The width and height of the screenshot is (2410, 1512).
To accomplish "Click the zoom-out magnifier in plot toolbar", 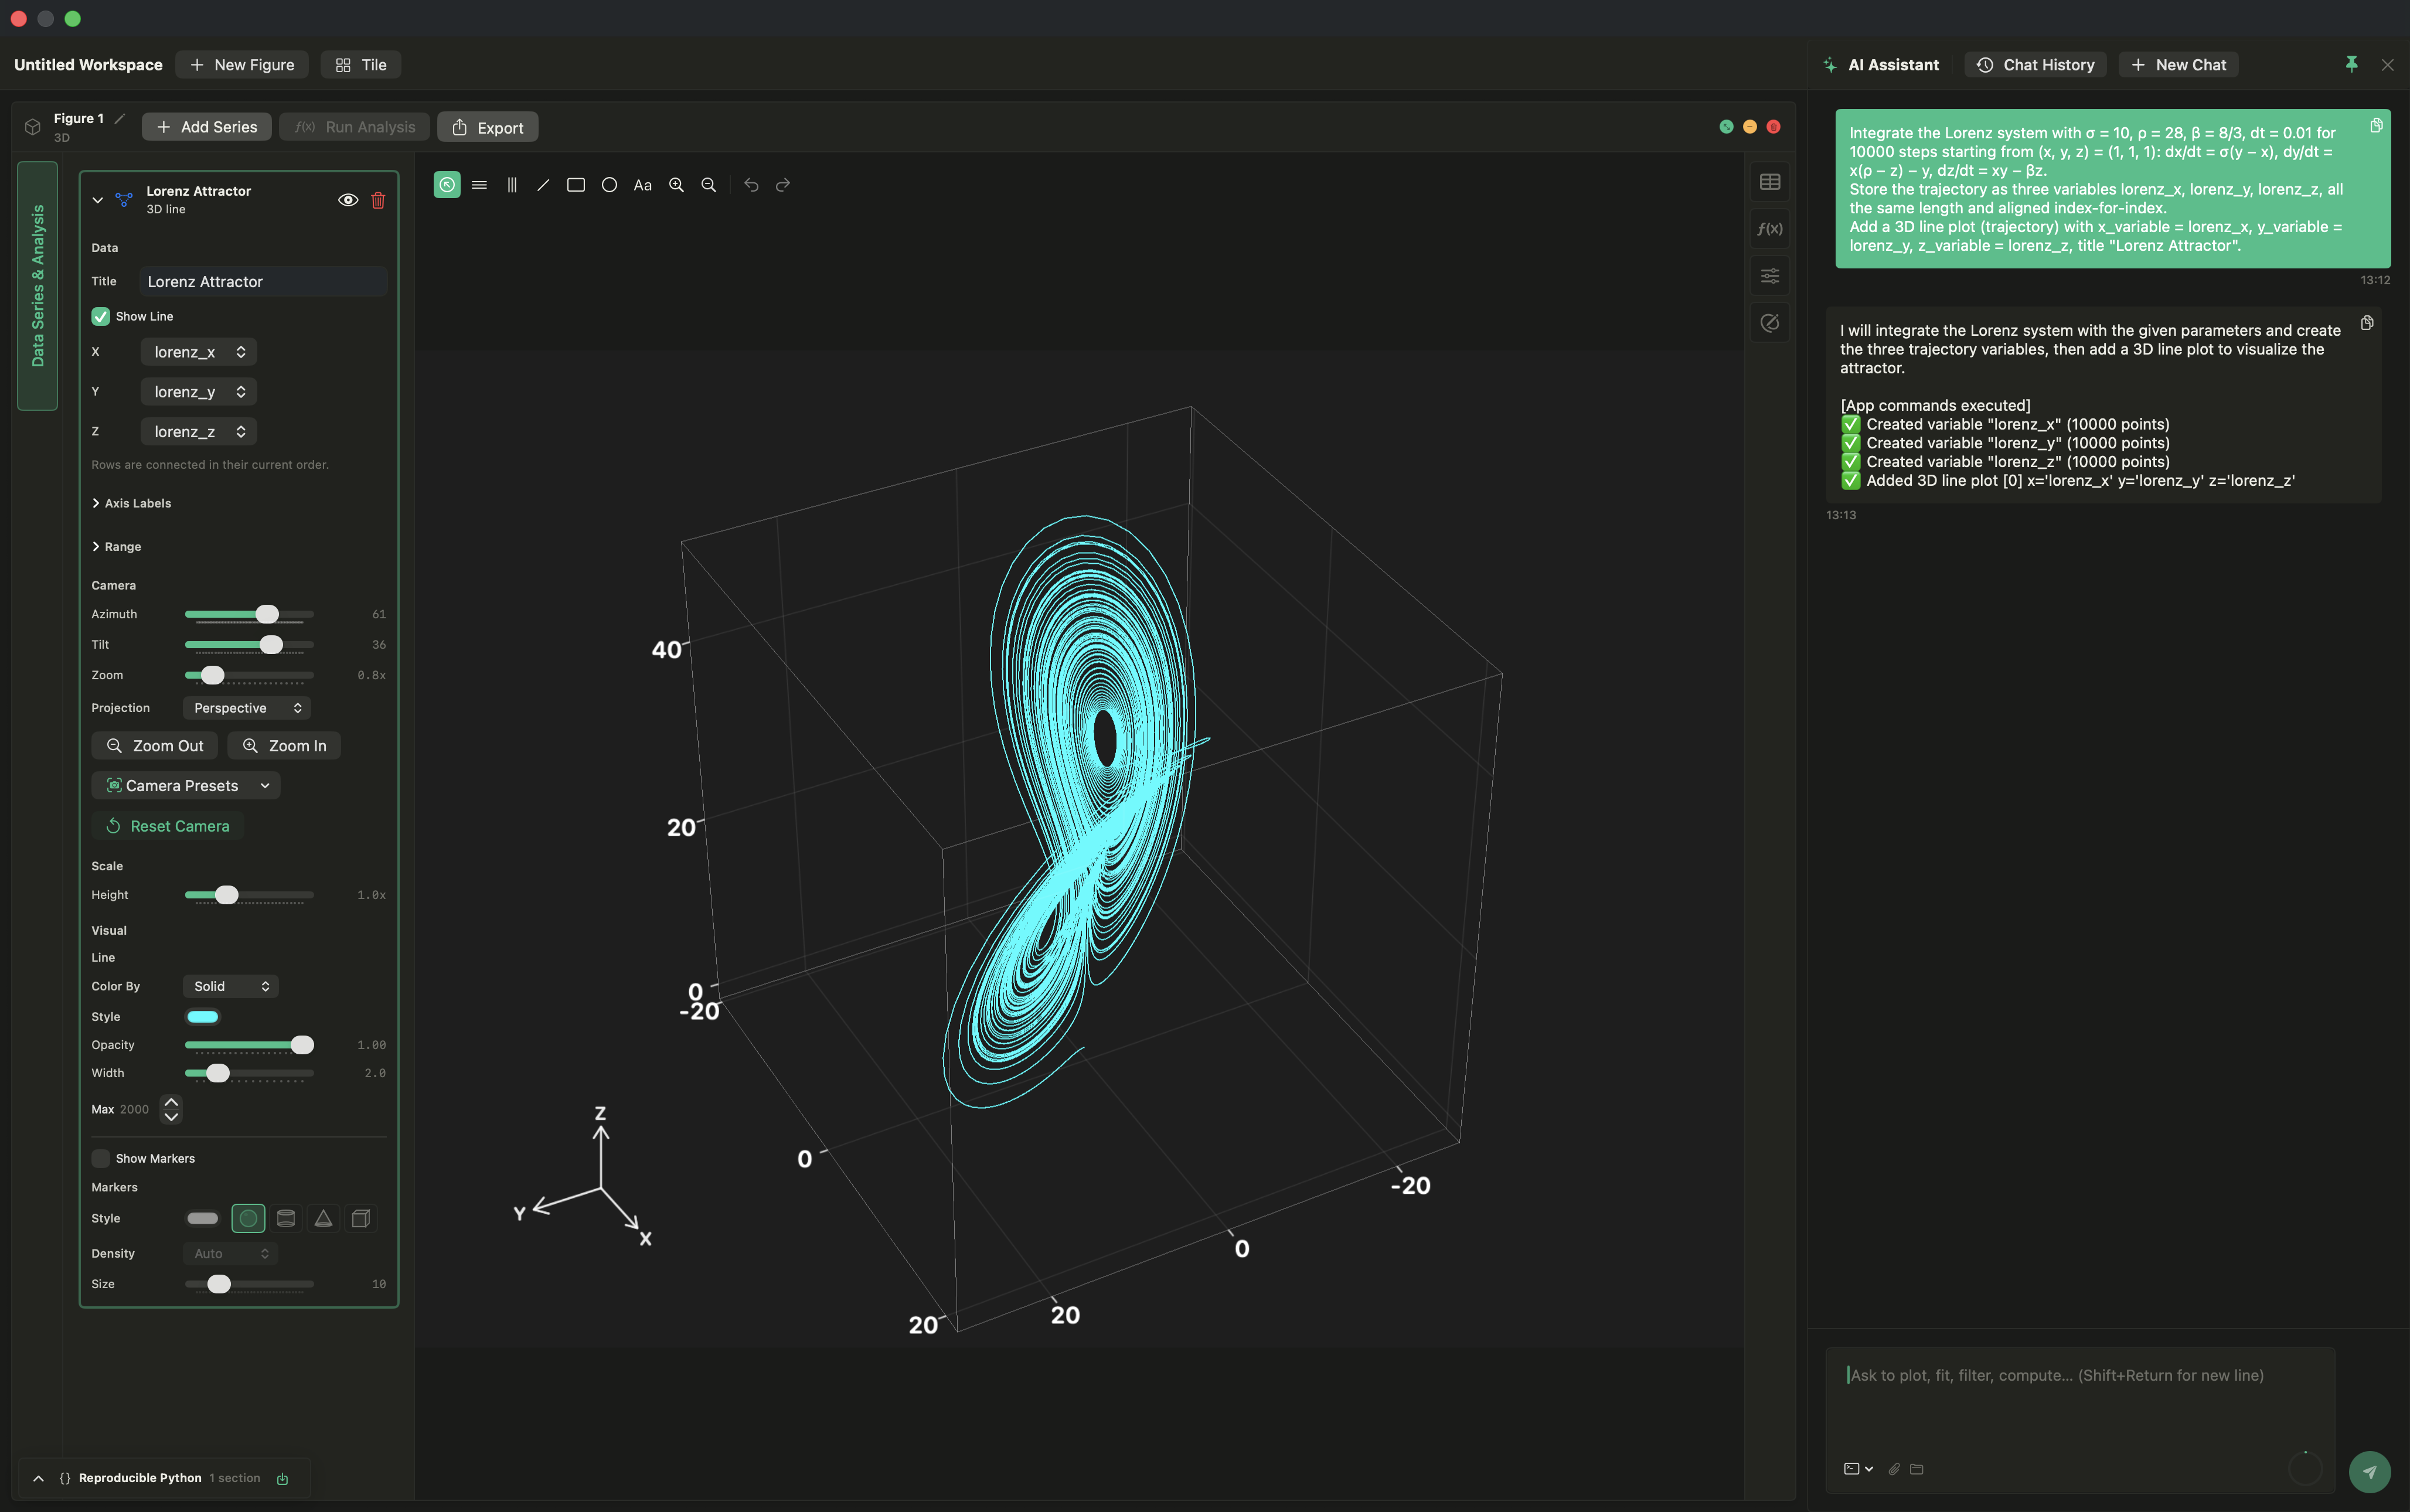I will coord(709,185).
